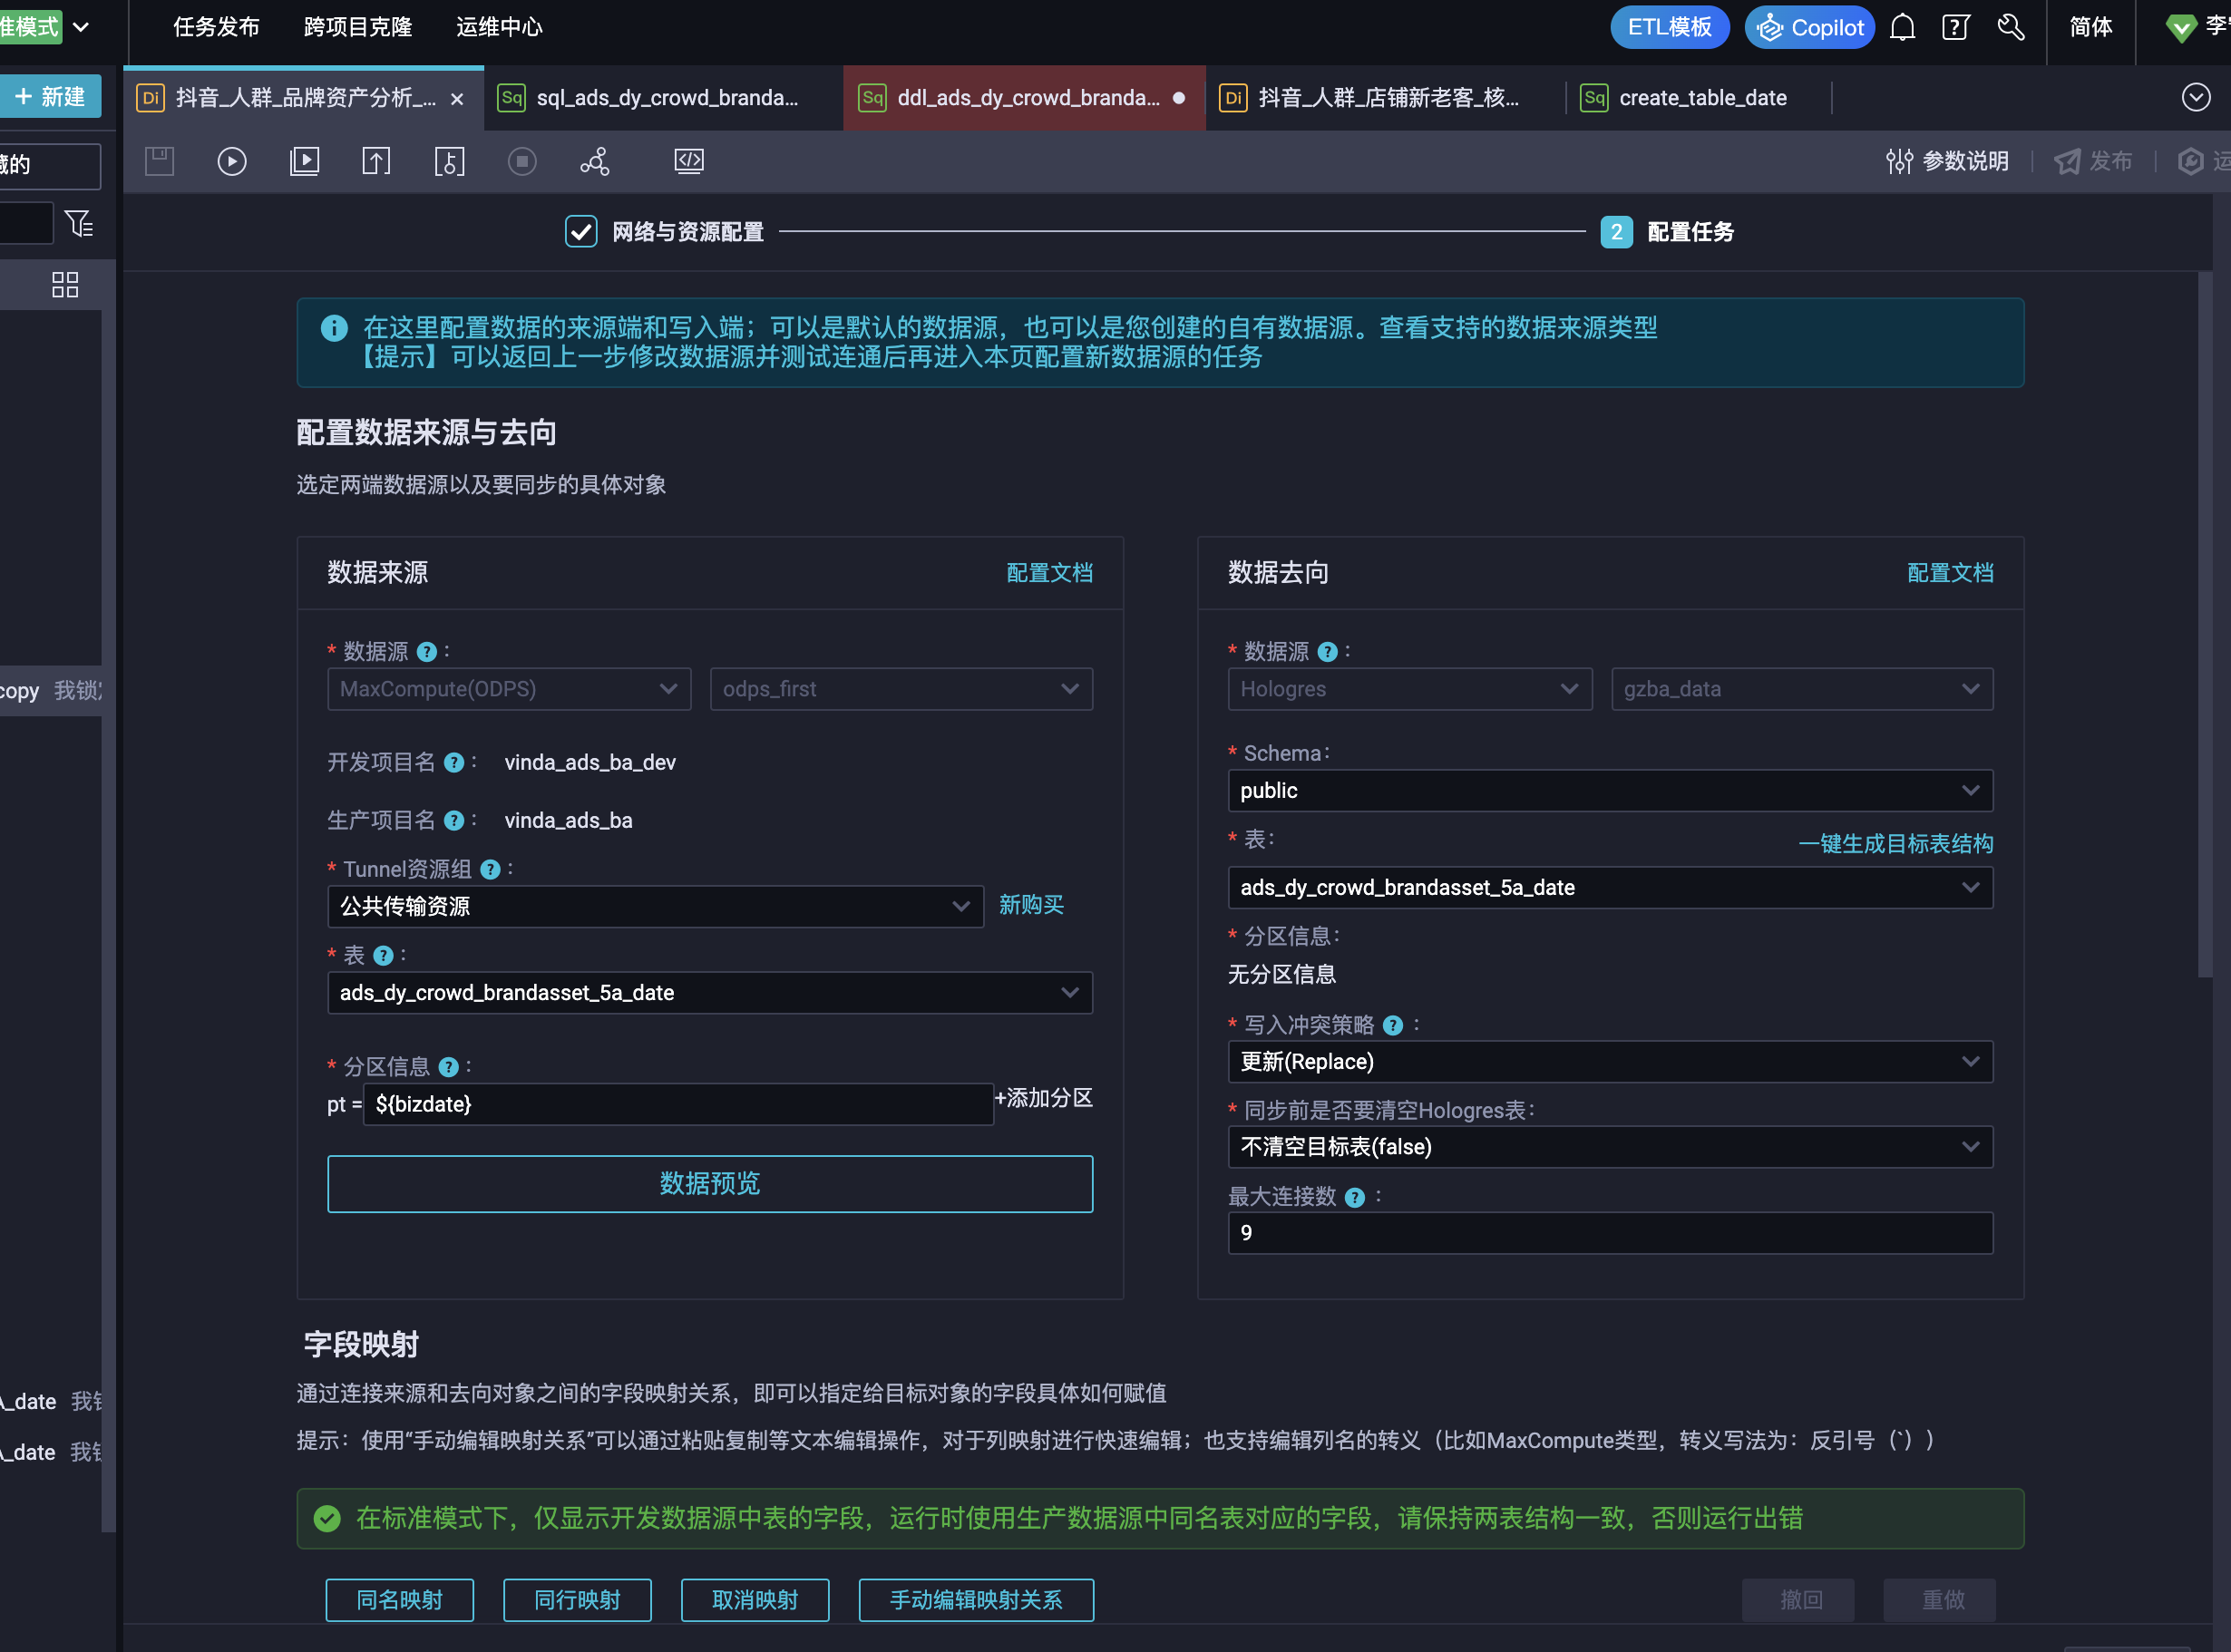This screenshot has height=1652, width=2231.
Task: Click the ETL模板 button
Action: pyautogui.click(x=1669, y=27)
